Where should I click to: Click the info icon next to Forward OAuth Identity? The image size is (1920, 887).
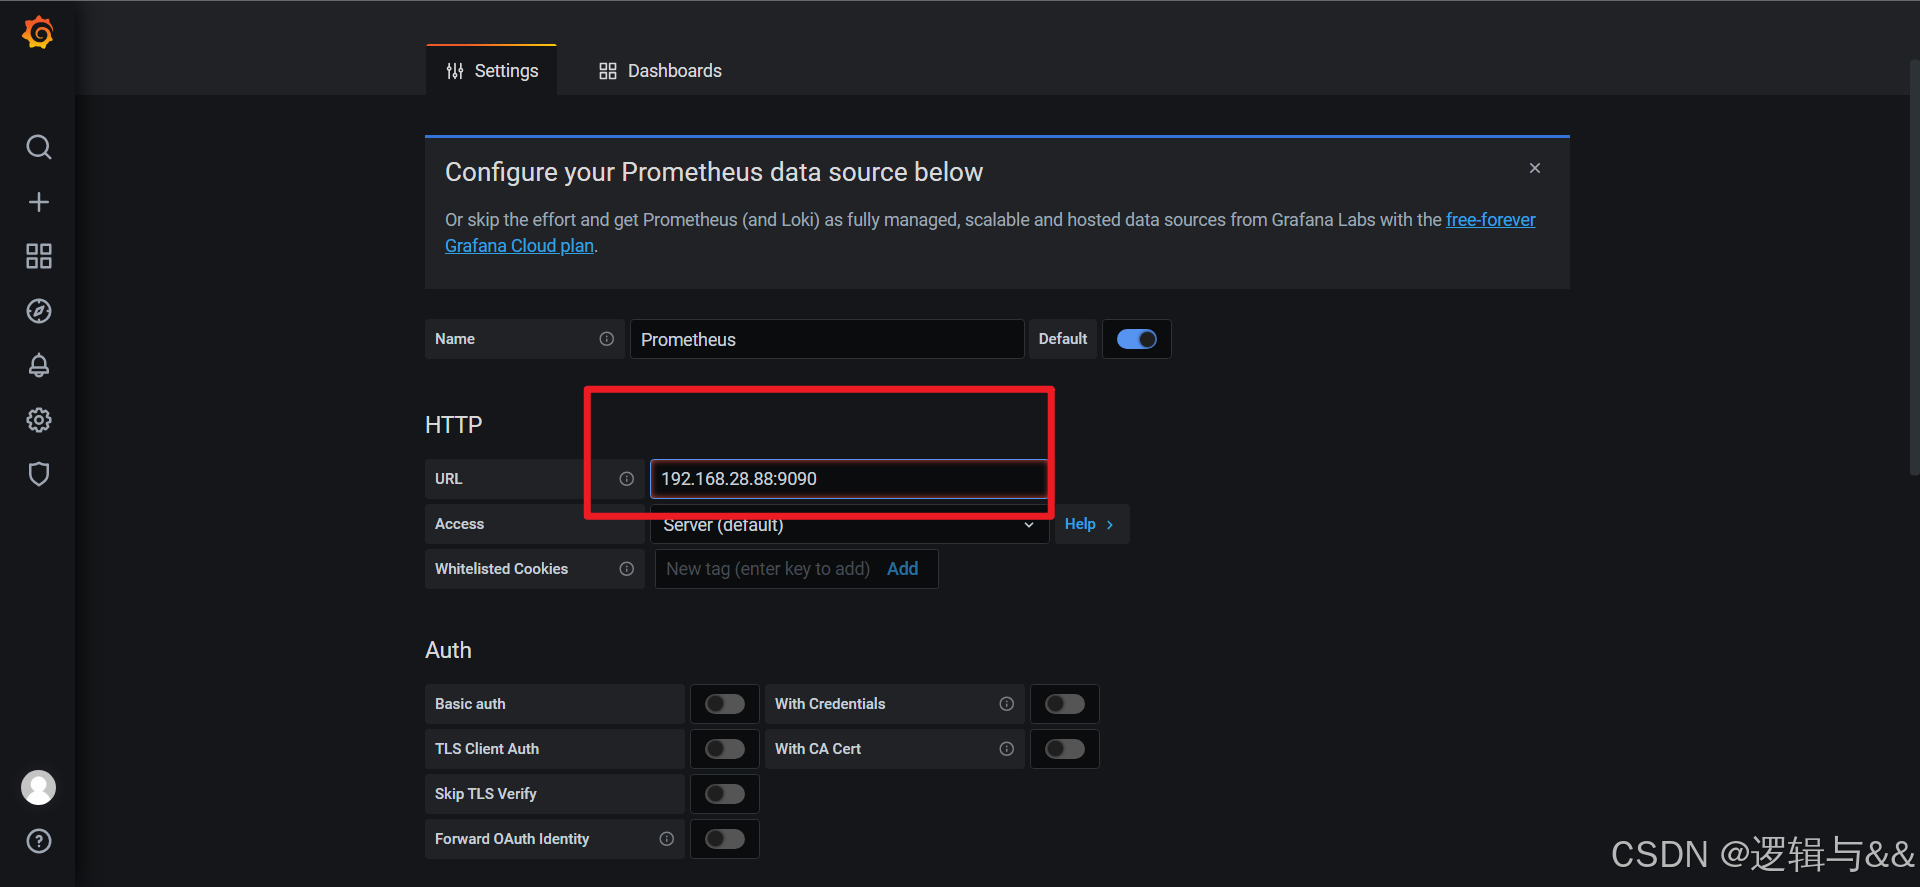tap(667, 839)
